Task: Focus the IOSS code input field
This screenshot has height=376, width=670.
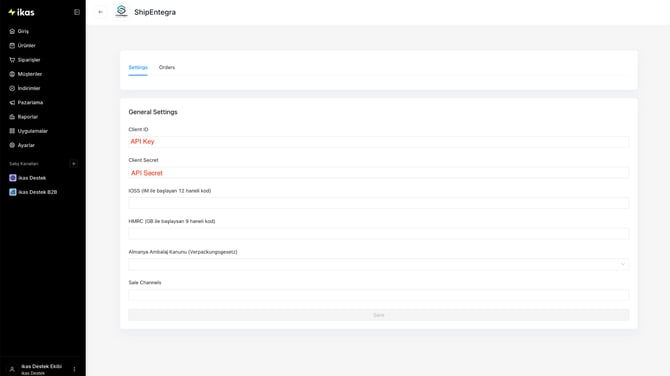Action: click(379, 203)
